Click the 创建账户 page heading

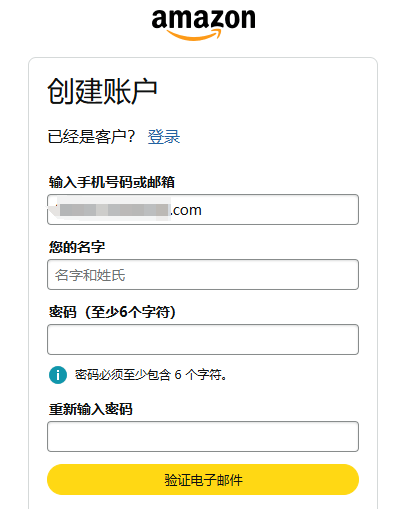(x=102, y=91)
